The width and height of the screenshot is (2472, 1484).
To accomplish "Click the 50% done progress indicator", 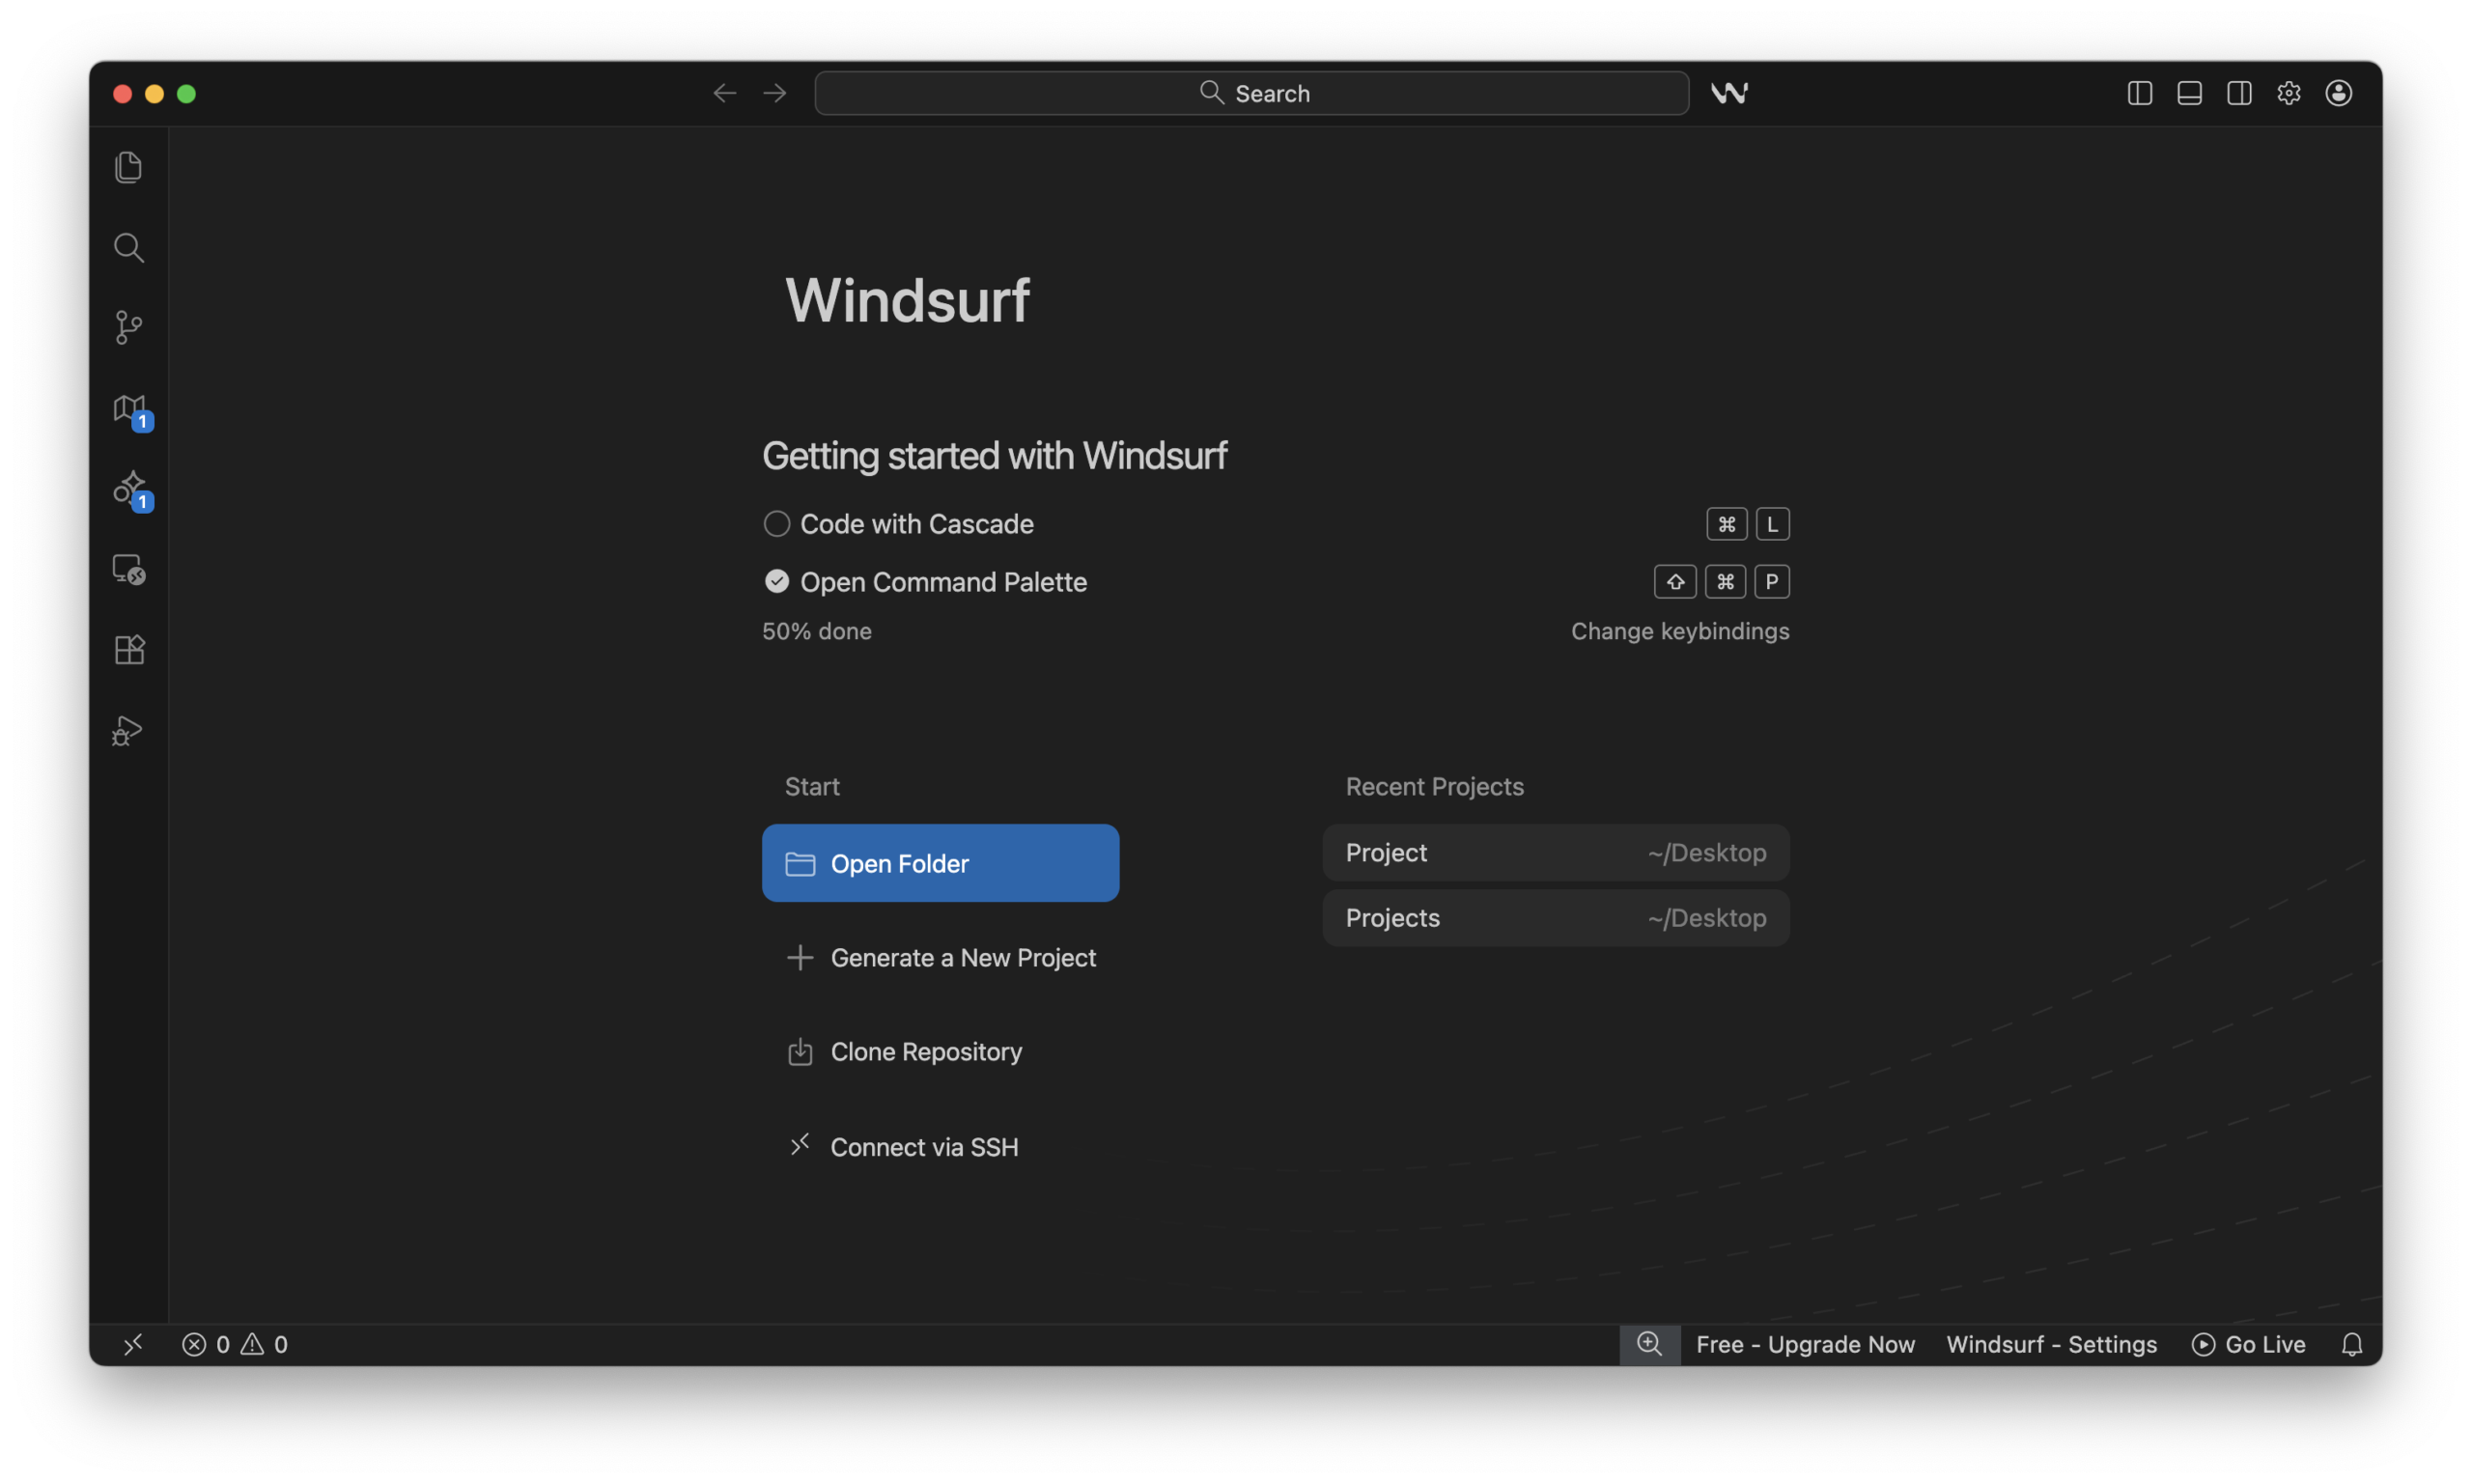I will tap(816, 631).
